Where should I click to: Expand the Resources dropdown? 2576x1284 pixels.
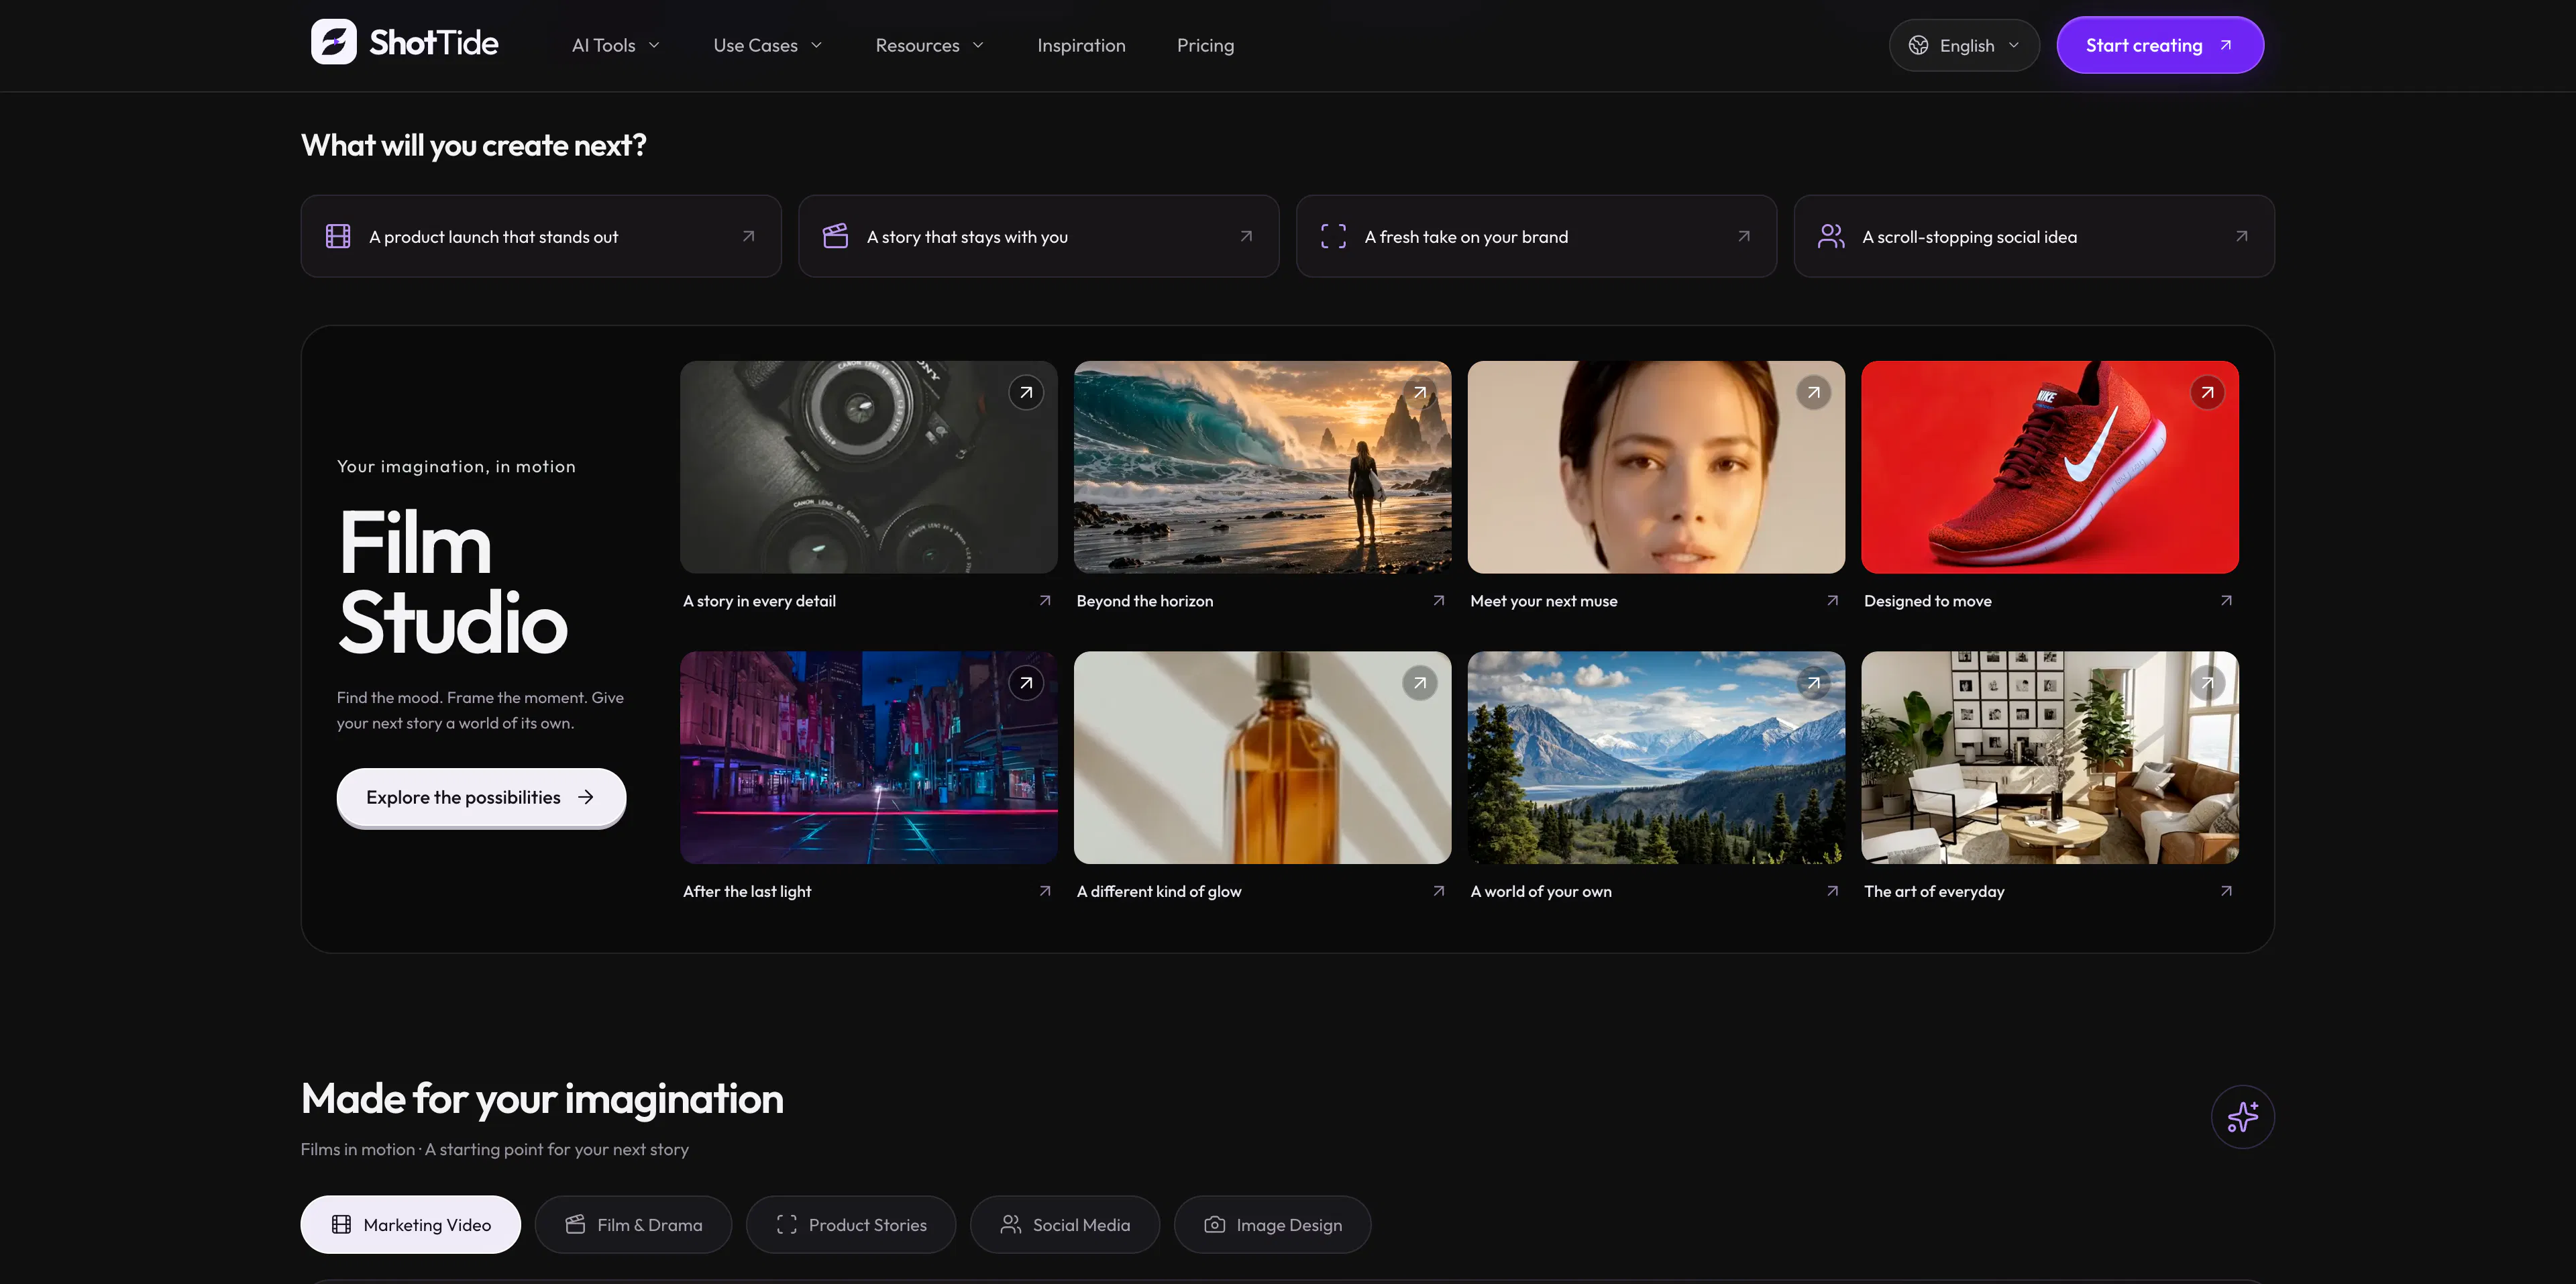[x=929, y=45]
